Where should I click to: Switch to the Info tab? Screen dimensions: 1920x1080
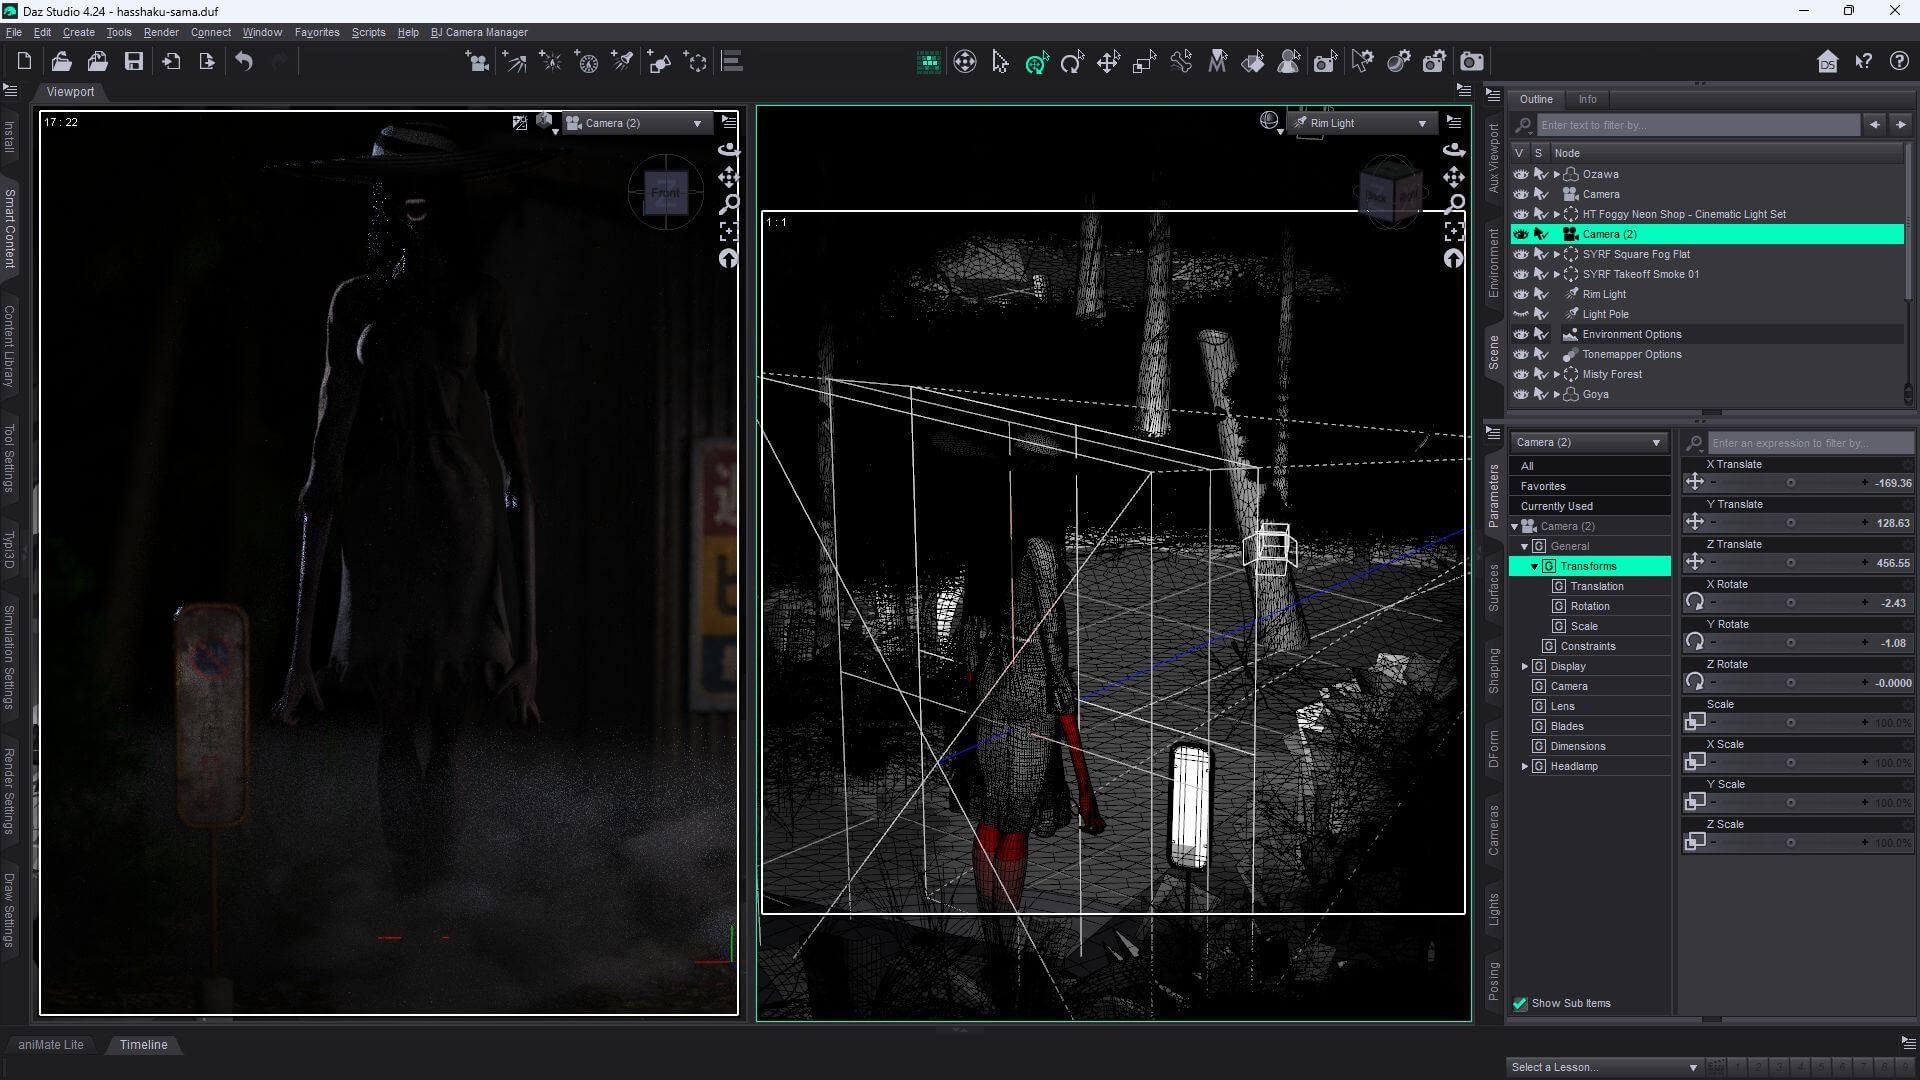coord(1587,99)
